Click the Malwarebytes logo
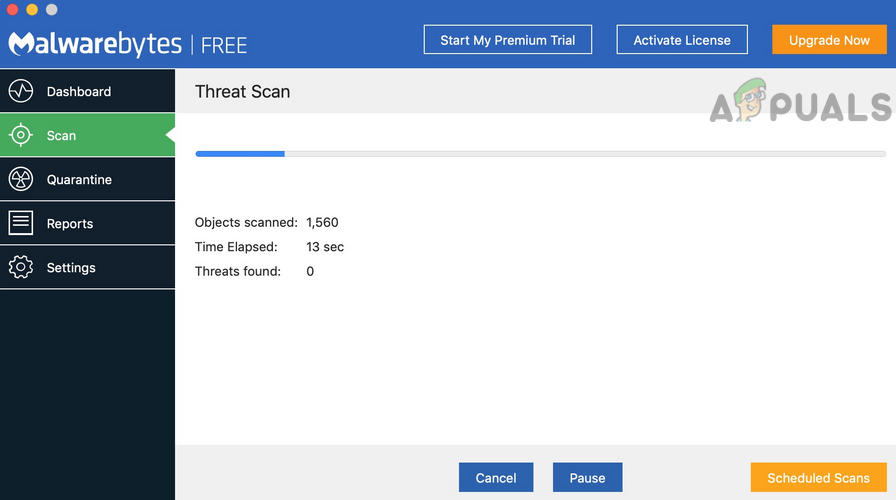The image size is (896, 500). [95, 44]
